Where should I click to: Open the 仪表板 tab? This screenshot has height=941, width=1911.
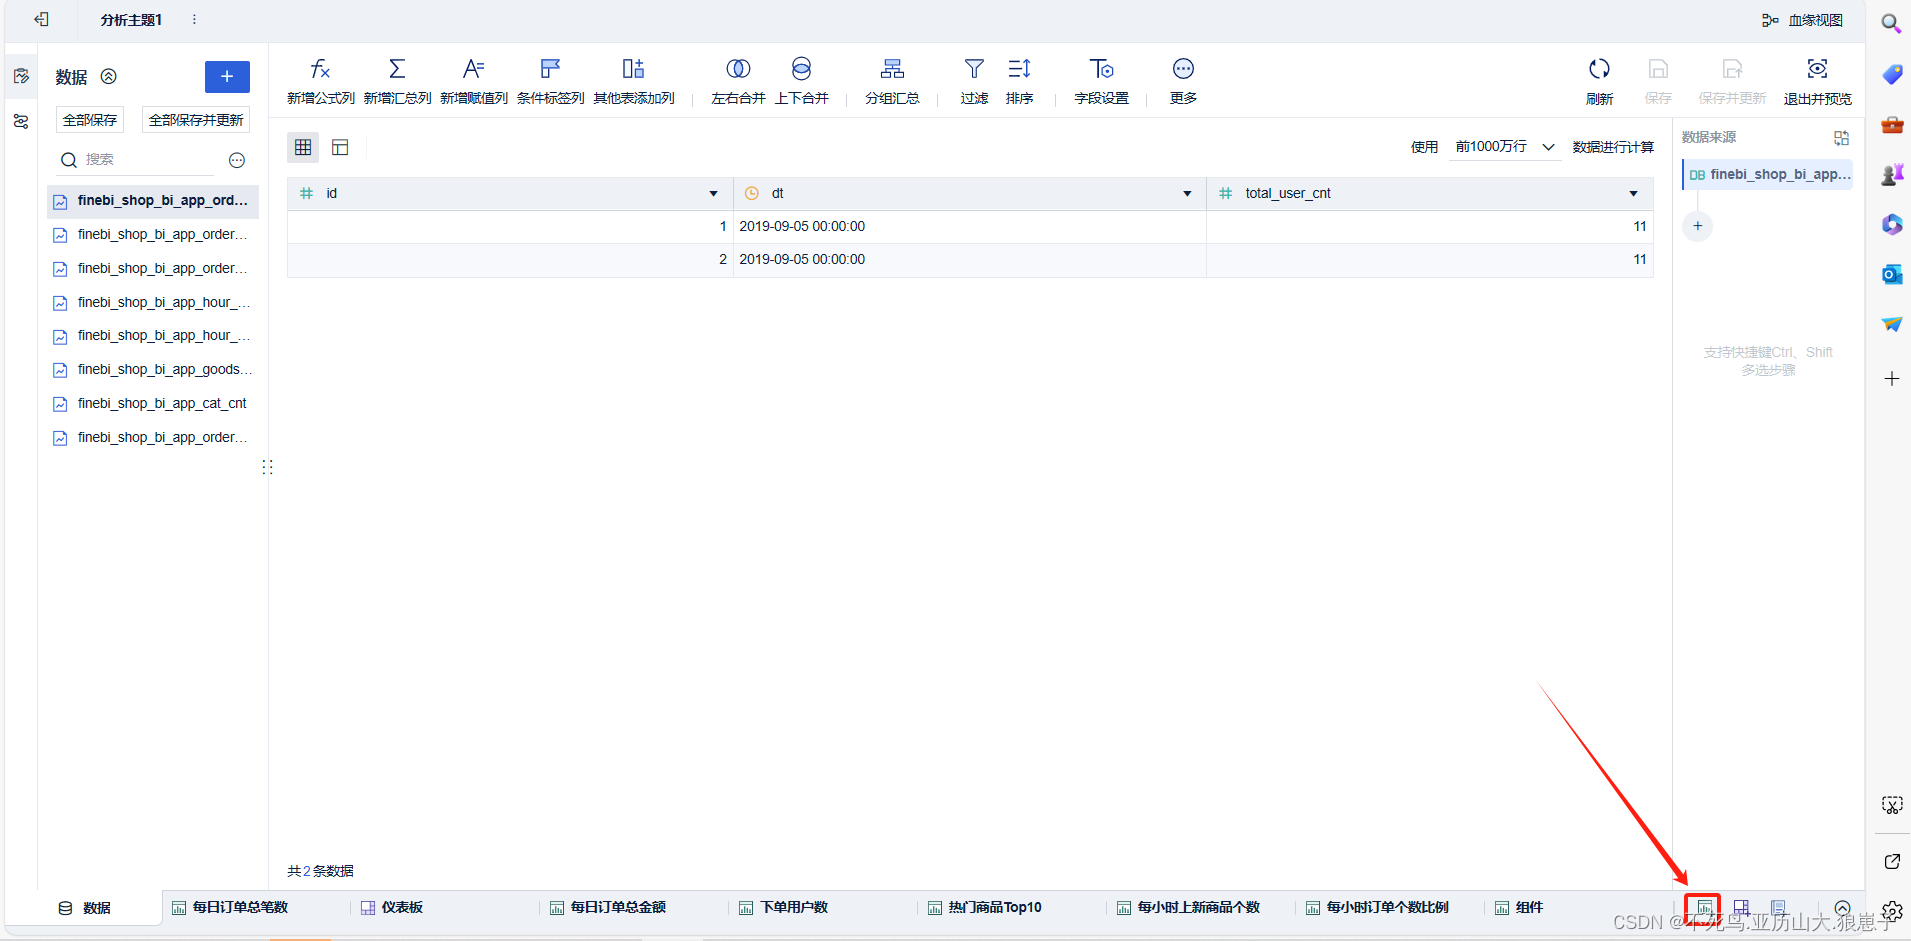tap(392, 907)
